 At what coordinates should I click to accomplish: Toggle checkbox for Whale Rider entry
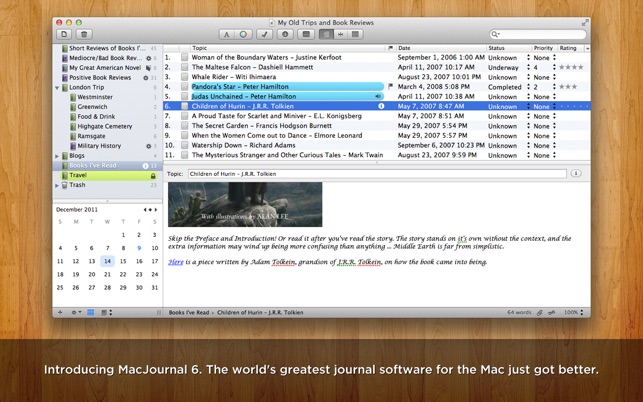[x=184, y=76]
